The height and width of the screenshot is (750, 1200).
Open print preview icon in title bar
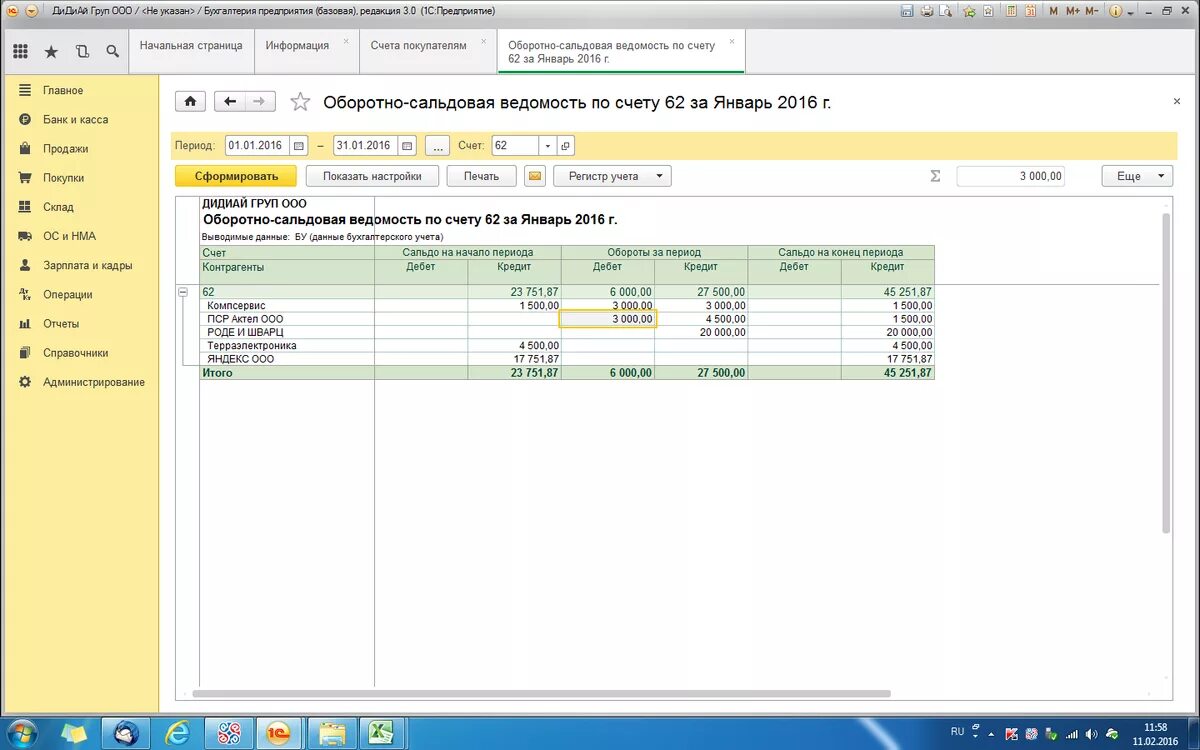(945, 11)
